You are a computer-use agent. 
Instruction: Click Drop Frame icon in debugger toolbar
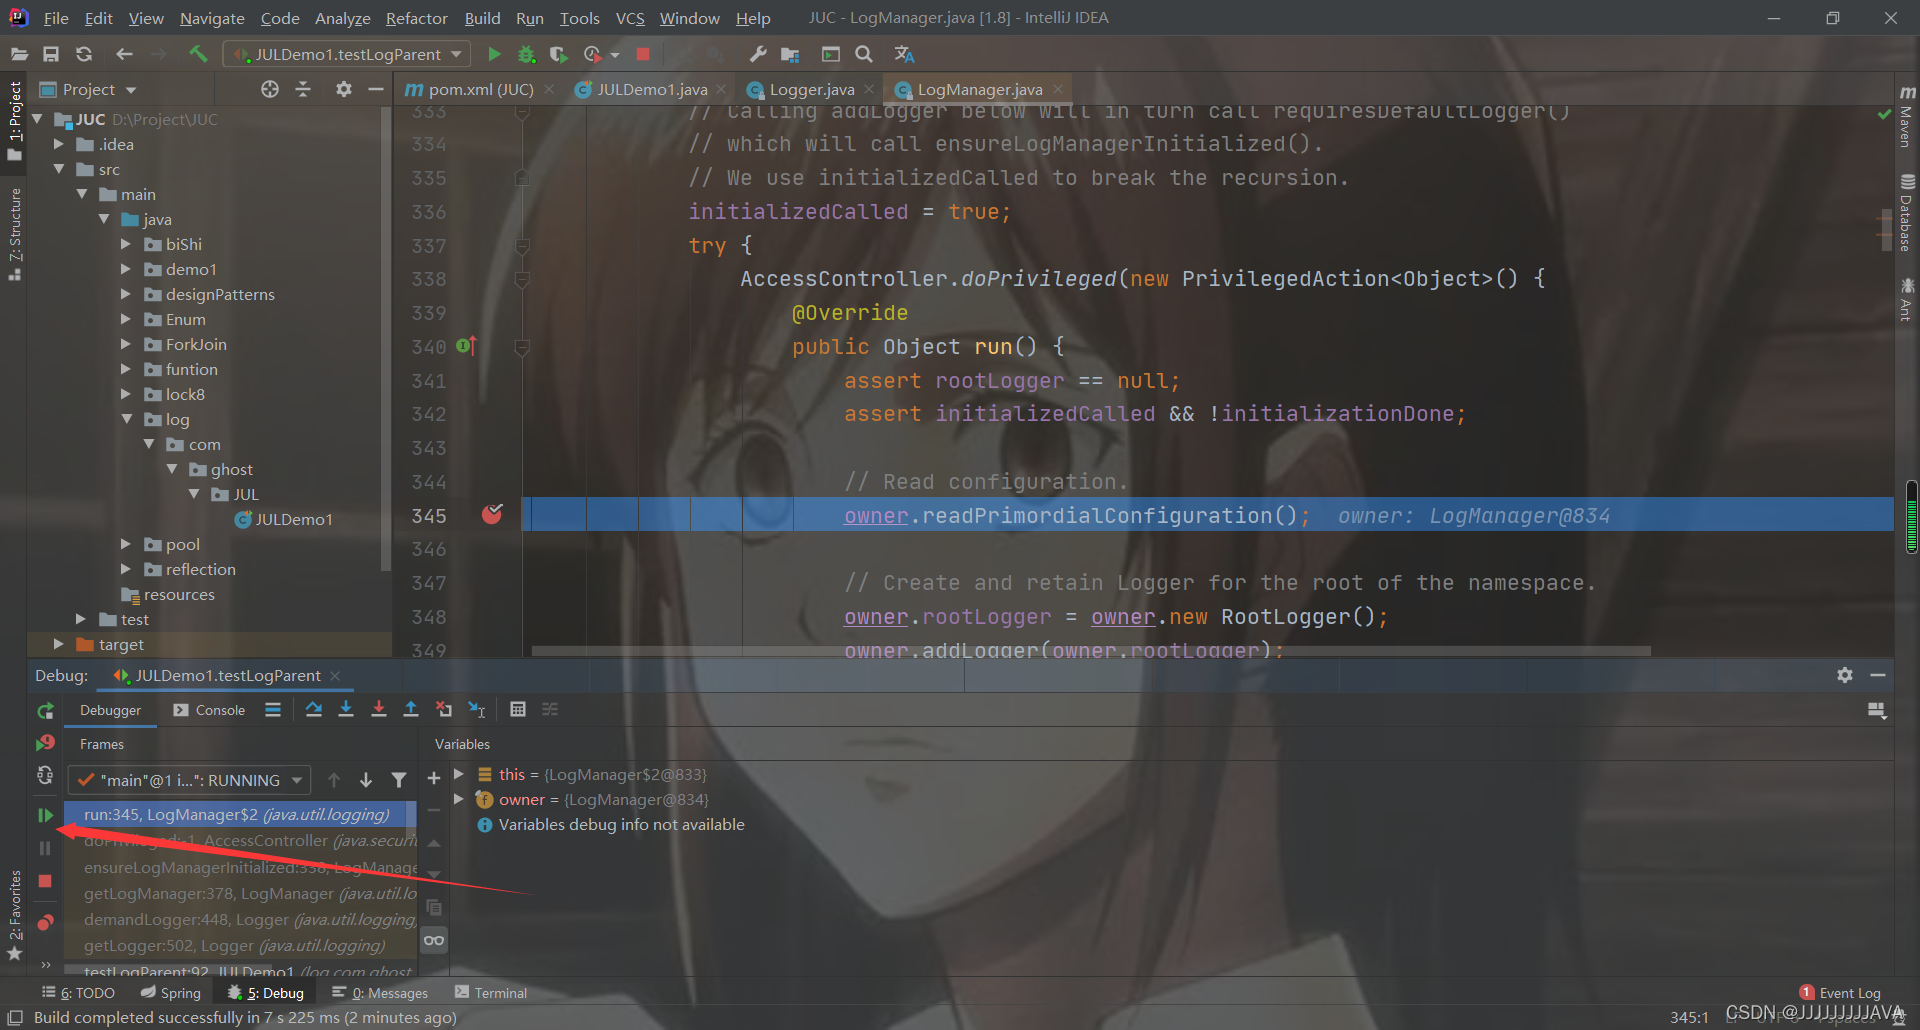click(444, 709)
